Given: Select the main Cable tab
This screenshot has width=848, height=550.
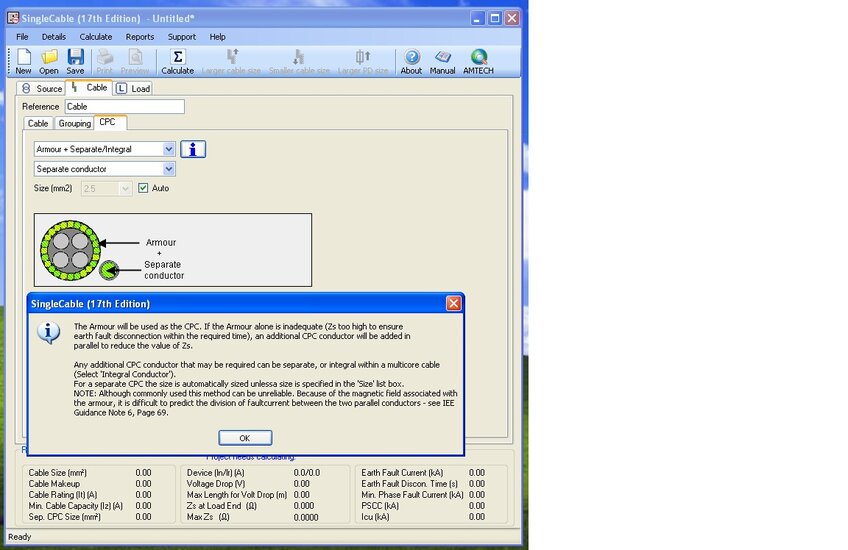Looking at the screenshot, I should click(x=89, y=88).
